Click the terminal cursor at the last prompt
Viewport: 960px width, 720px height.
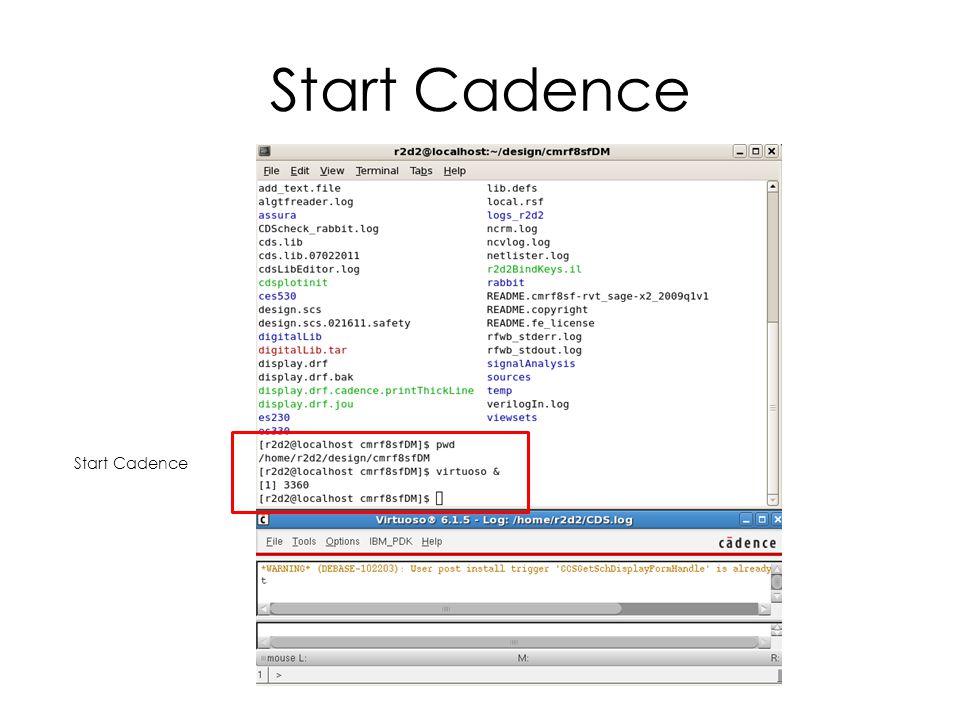pyautogui.click(x=439, y=498)
